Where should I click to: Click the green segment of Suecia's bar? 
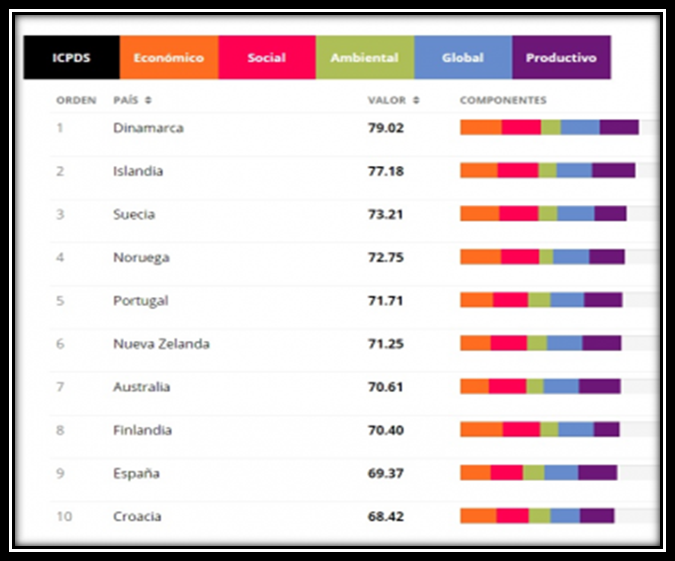(x=547, y=214)
